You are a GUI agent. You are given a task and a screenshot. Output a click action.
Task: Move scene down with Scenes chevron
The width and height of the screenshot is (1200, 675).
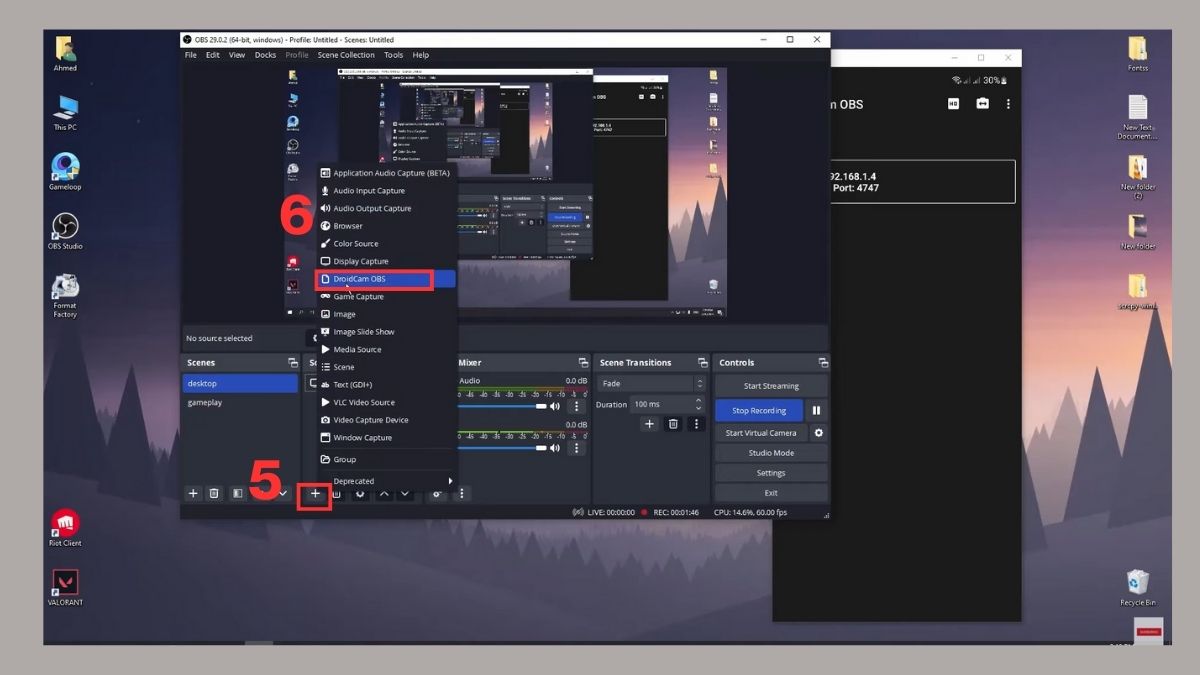pyautogui.click(x=283, y=493)
